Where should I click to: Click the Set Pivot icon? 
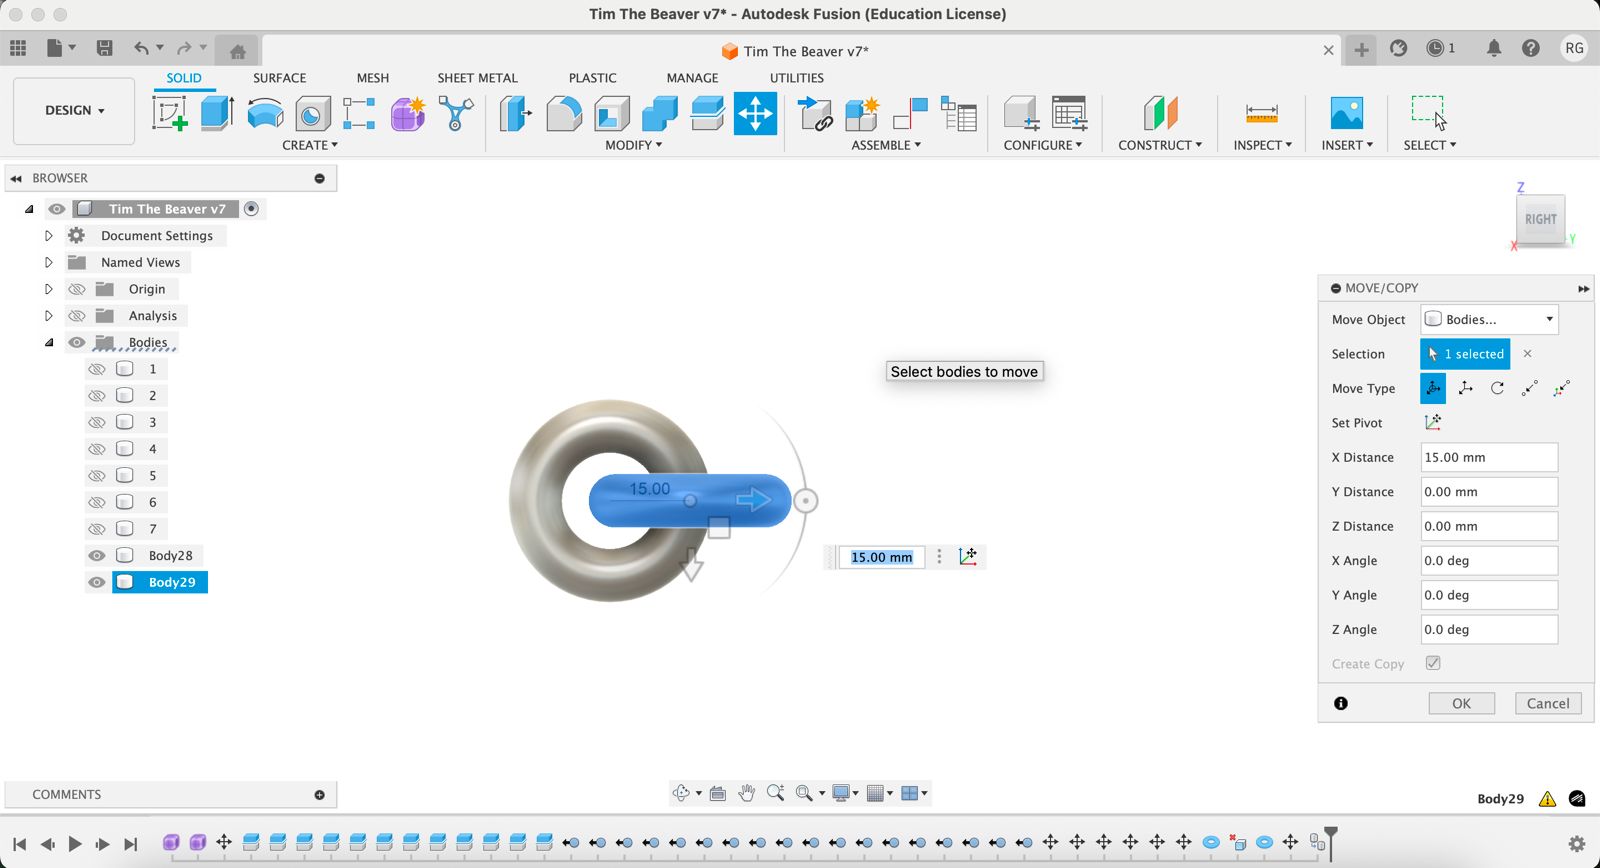click(x=1433, y=423)
